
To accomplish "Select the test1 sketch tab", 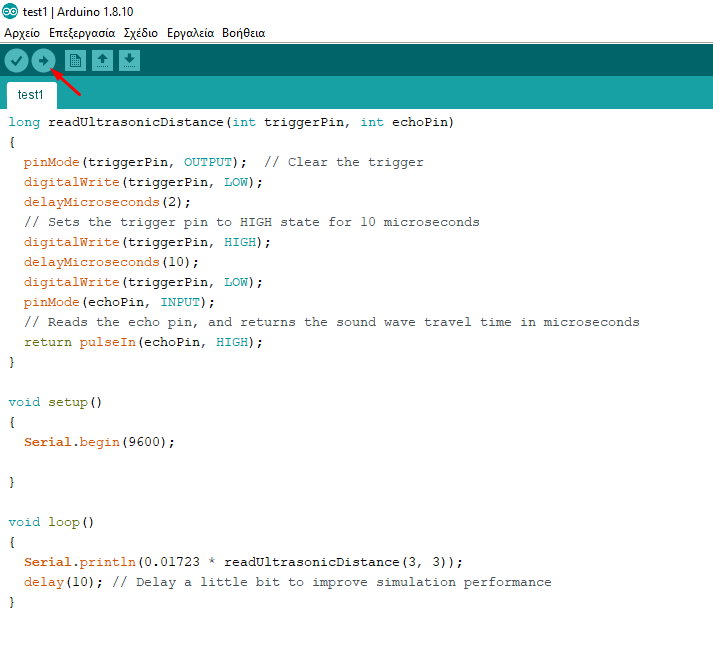I will tap(31, 95).
